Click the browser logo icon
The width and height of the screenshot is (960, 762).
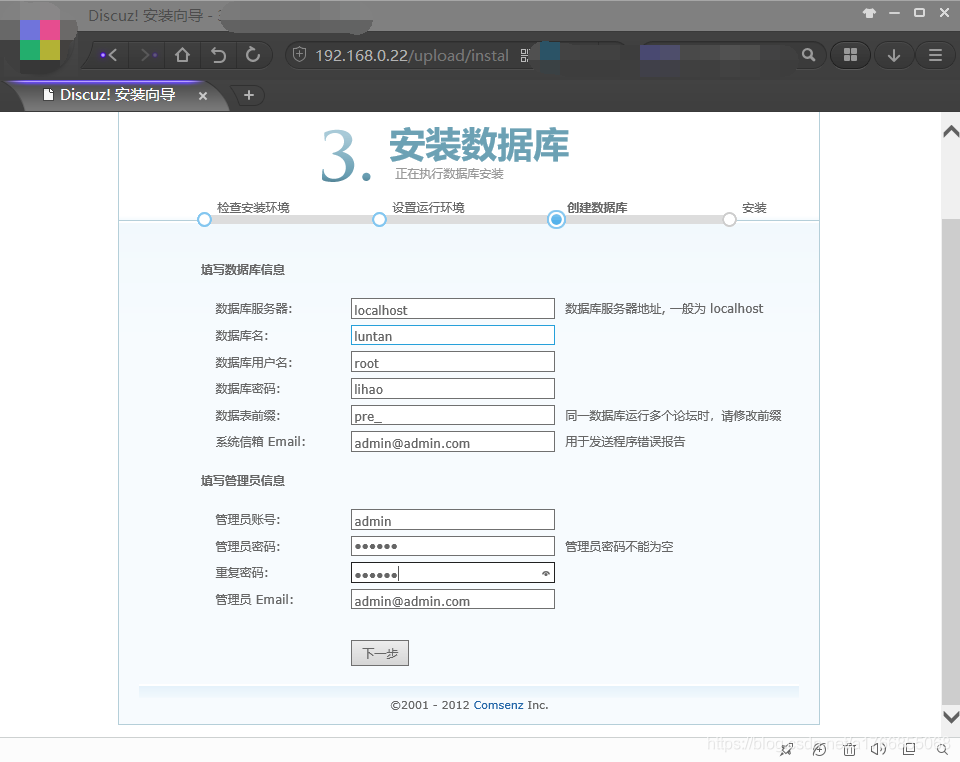(40, 40)
